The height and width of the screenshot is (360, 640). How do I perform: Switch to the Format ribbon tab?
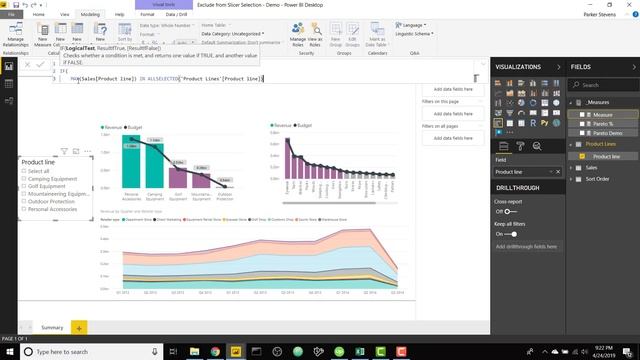click(x=147, y=14)
